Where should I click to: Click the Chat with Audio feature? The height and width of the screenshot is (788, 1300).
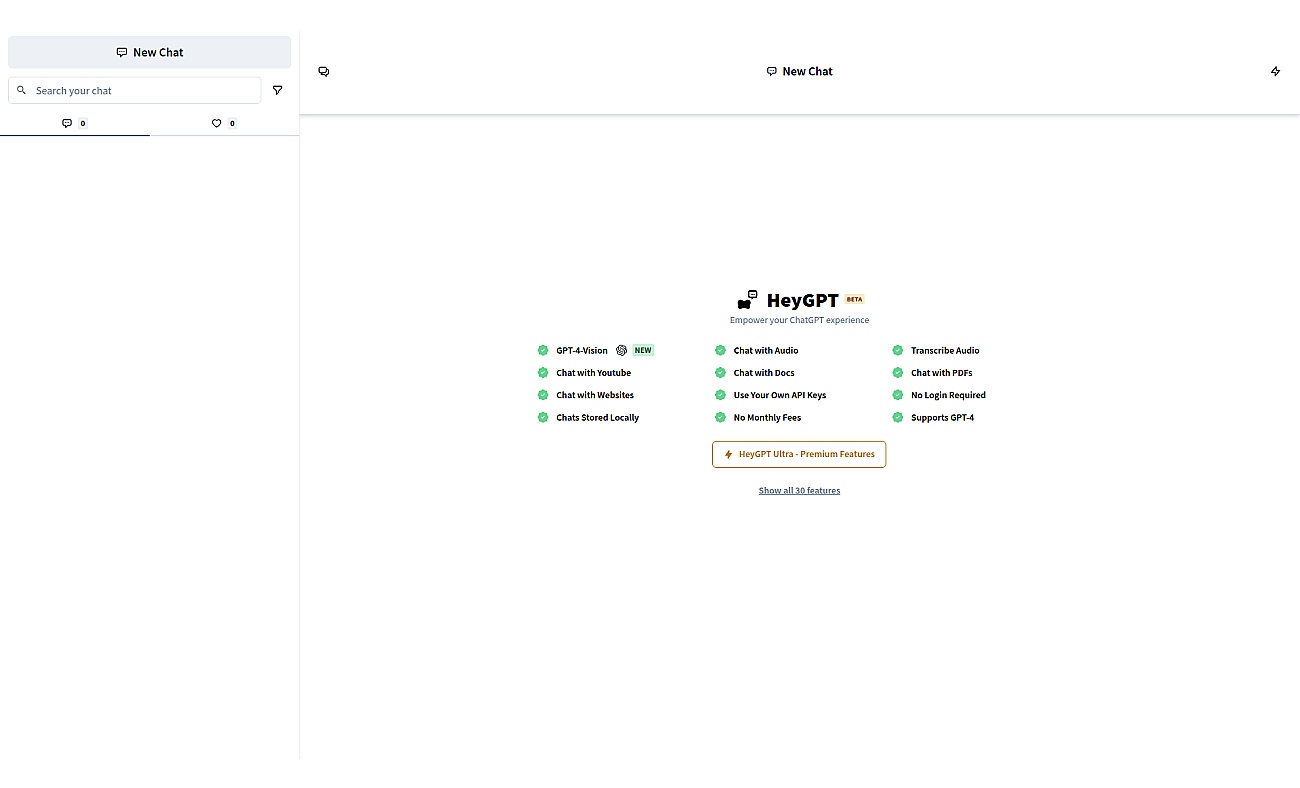pos(766,350)
